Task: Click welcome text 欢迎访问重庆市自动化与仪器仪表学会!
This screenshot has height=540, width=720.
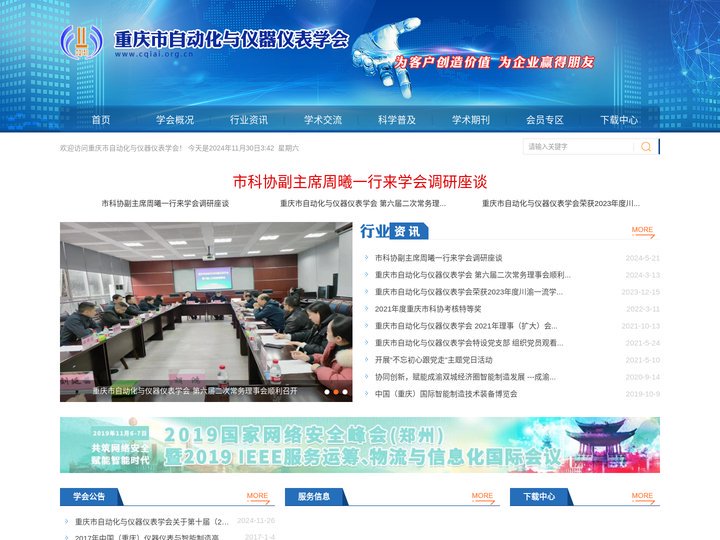Action: tap(121, 148)
